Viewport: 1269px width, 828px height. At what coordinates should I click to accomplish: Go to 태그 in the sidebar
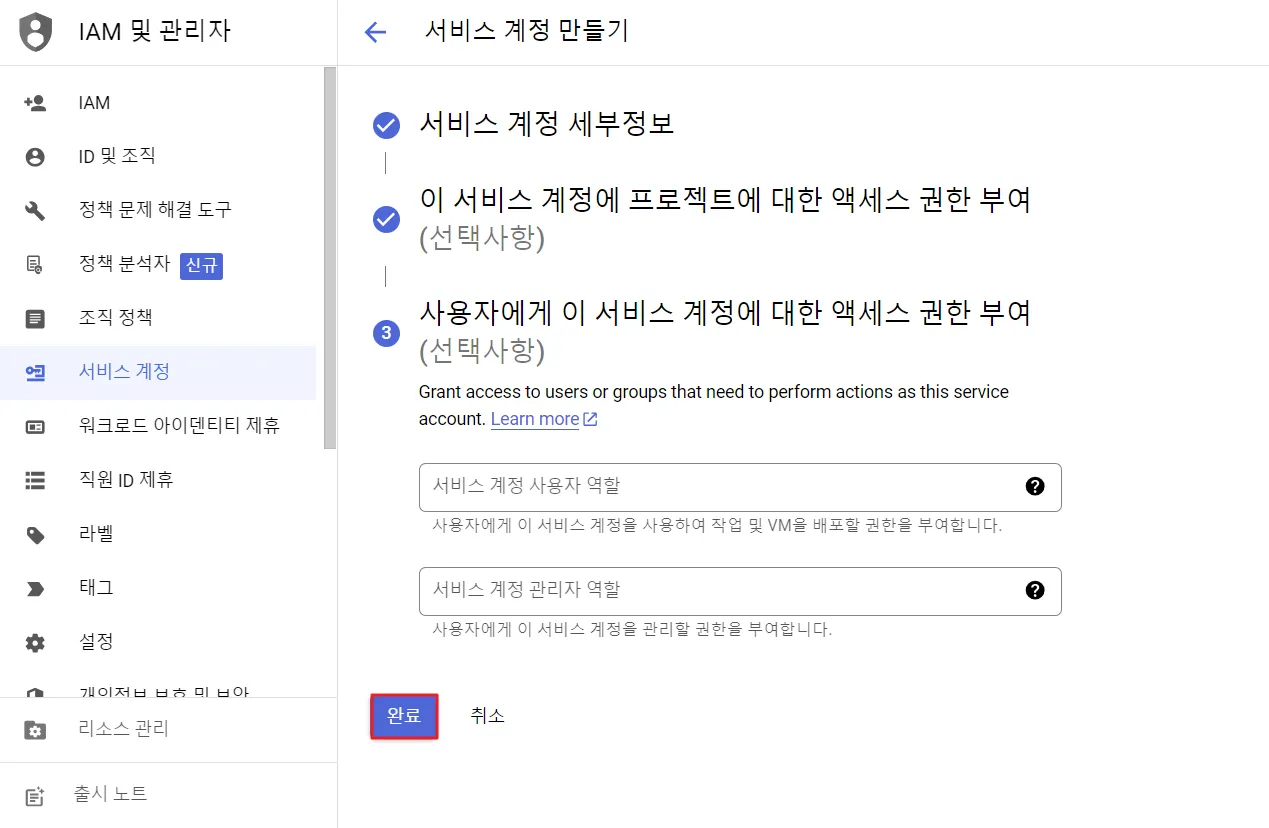click(96, 588)
